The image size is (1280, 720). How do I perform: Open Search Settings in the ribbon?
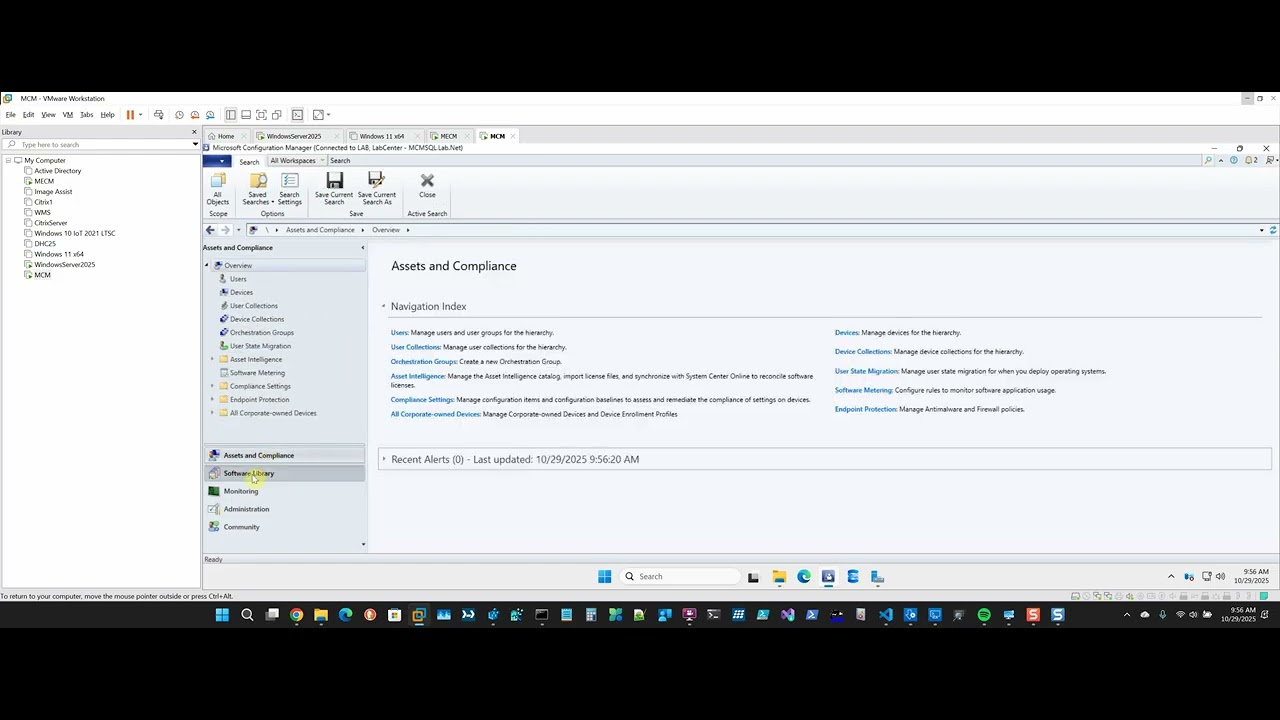coord(290,189)
